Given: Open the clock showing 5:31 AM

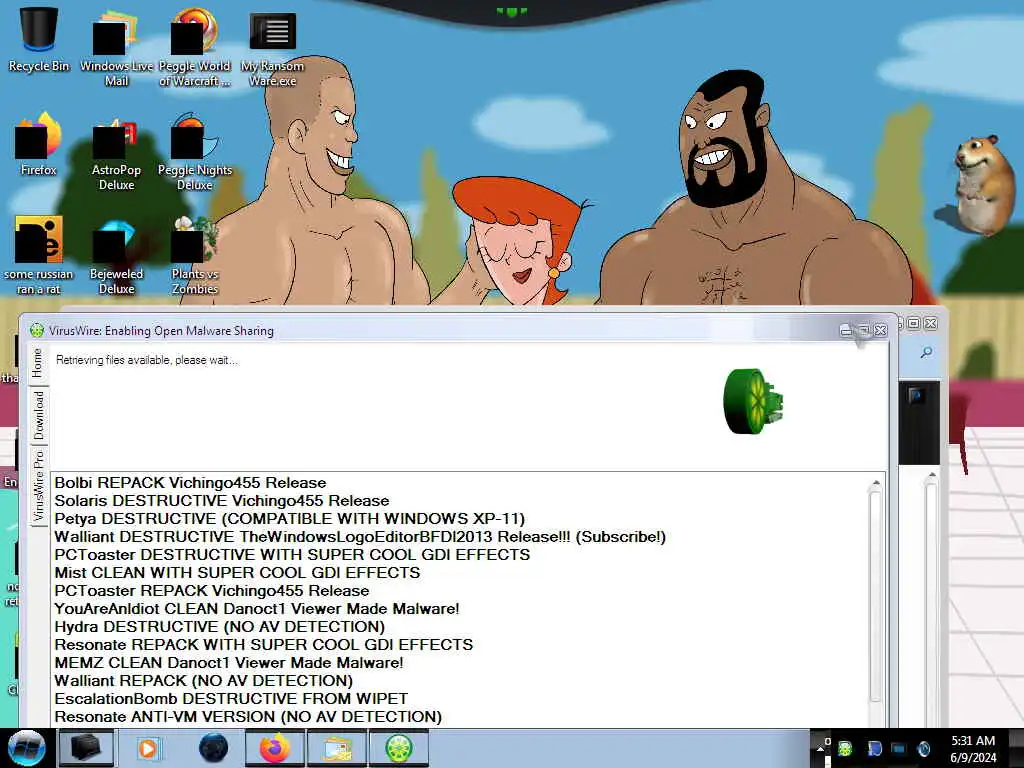Looking at the screenshot, I should point(973,748).
